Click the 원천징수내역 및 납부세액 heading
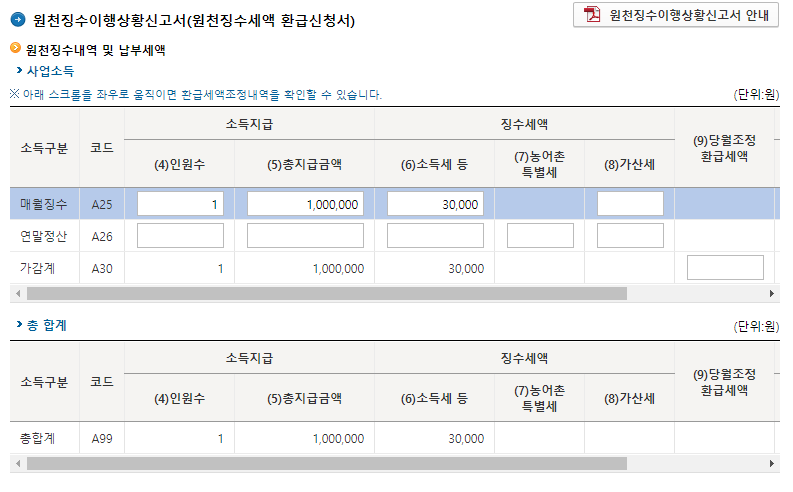 tap(96, 50)
